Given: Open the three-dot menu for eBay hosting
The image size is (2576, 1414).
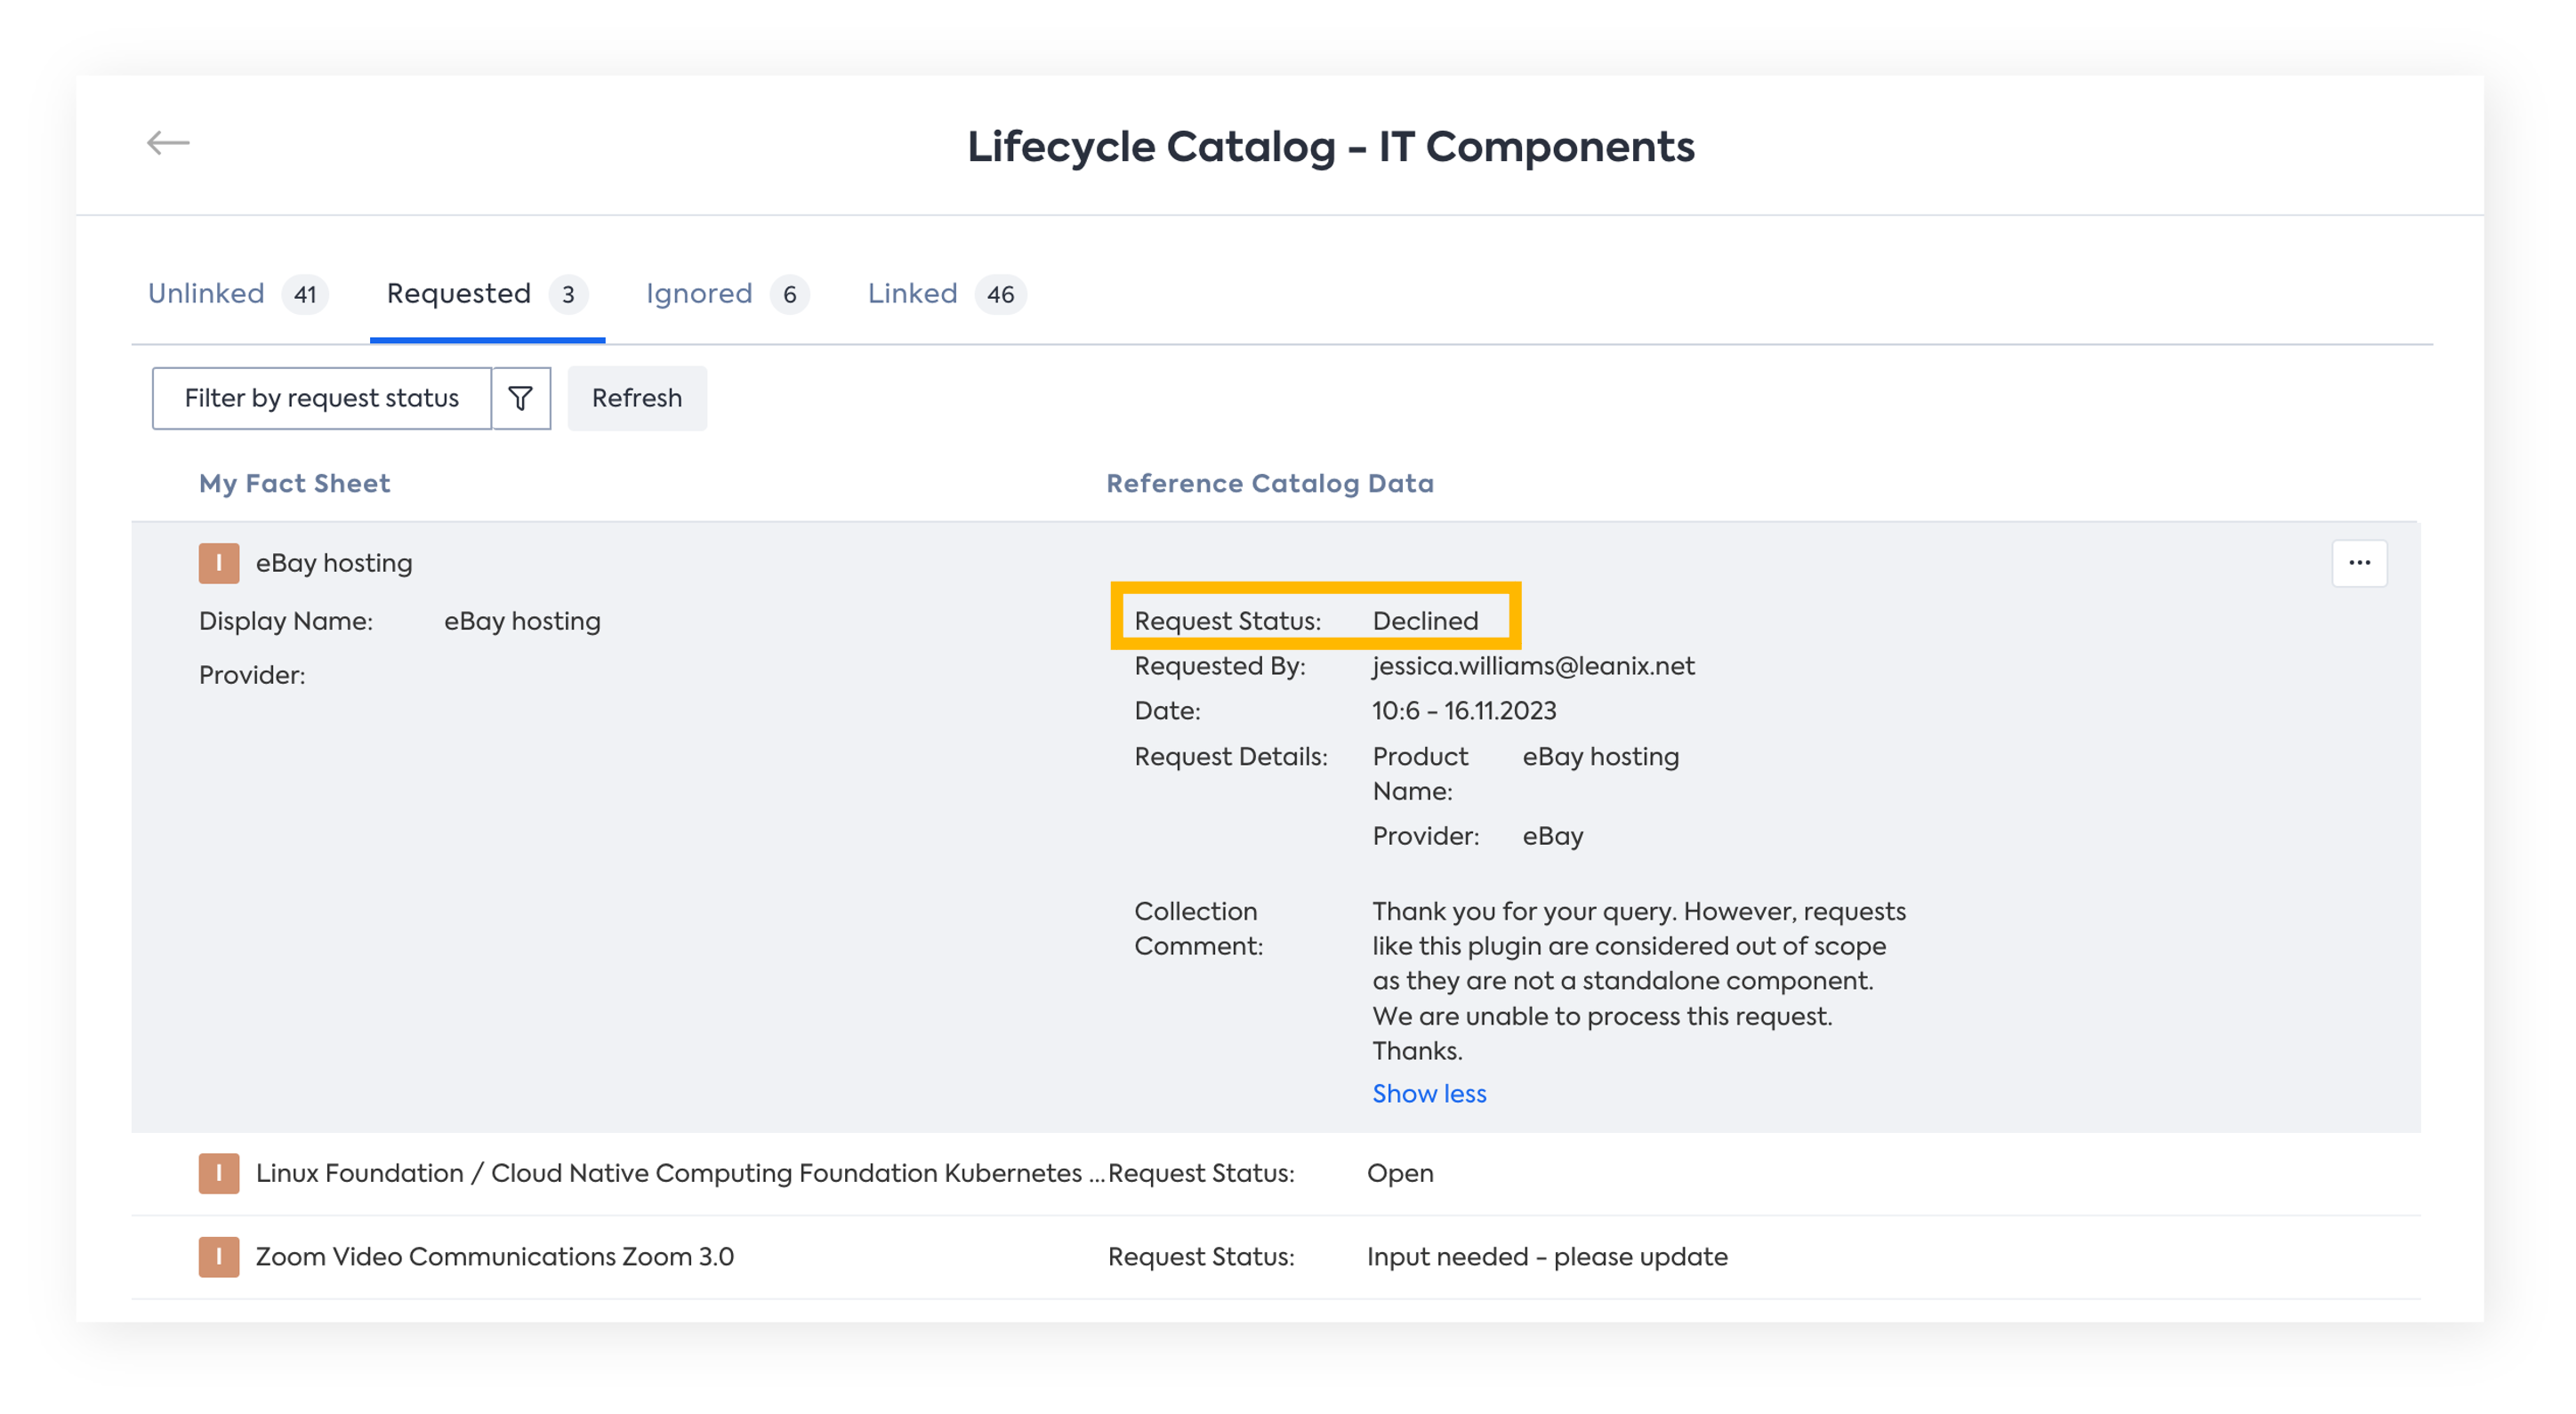Looking at the screenshot, I should point(2359,563).
